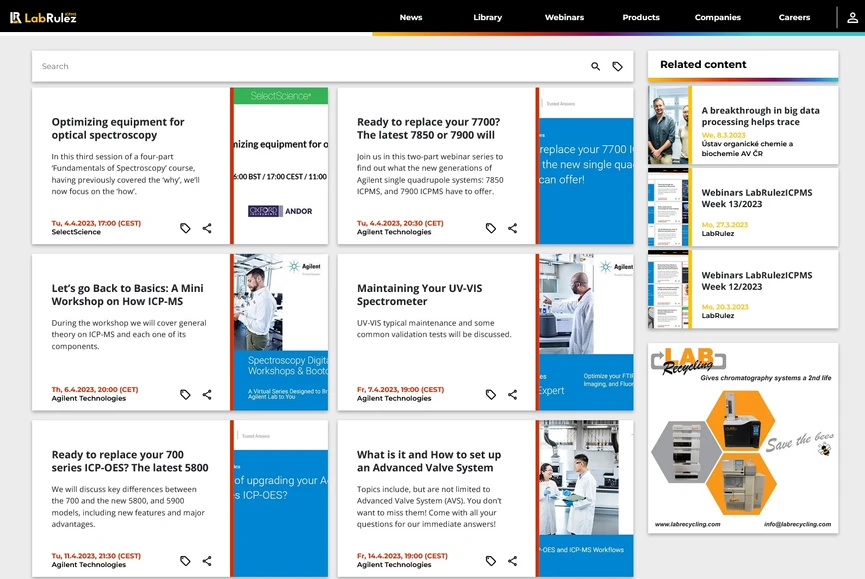Share the Back to Basics Mini Workshop card
The image size is (865, 579).
click(x=207, y=394)
